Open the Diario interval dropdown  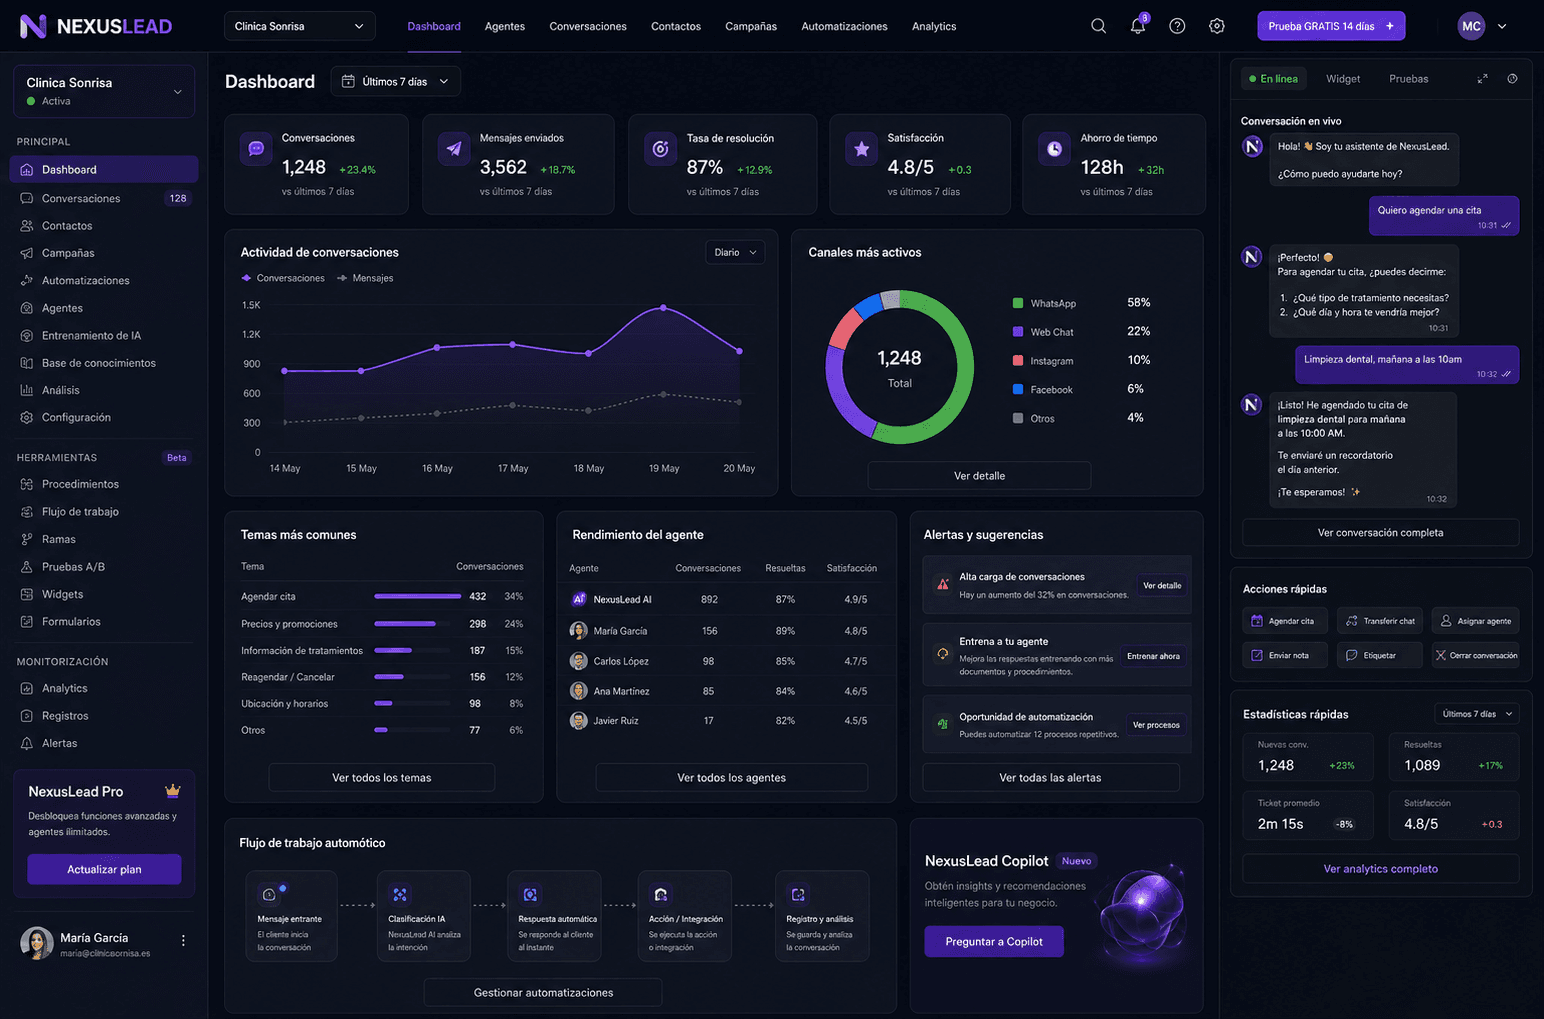pos(735,253)
